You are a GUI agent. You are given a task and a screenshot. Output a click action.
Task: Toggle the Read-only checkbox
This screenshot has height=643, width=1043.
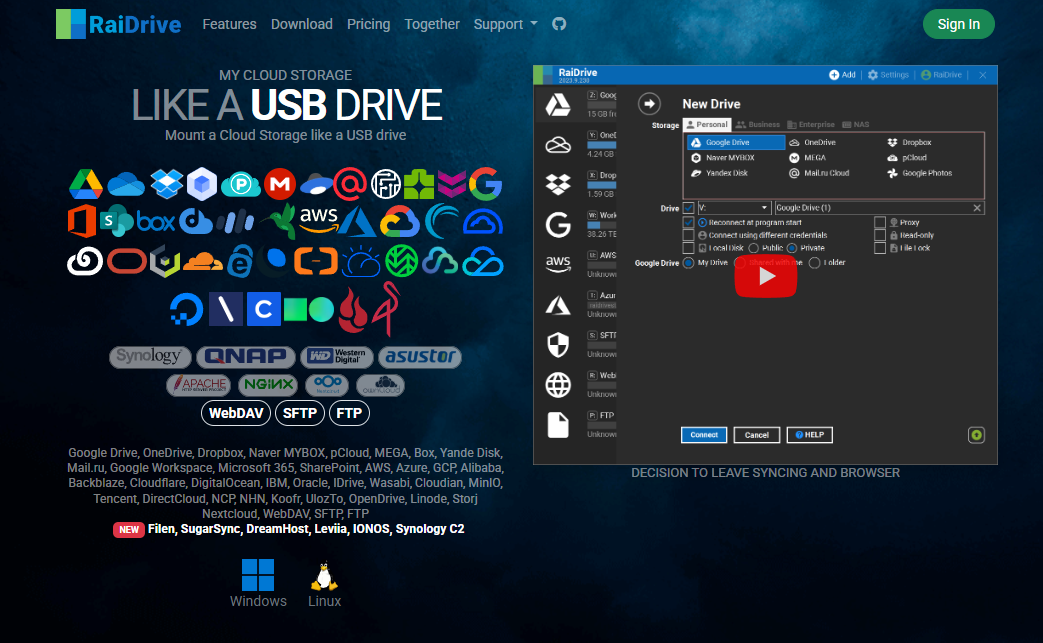(880, 235)
